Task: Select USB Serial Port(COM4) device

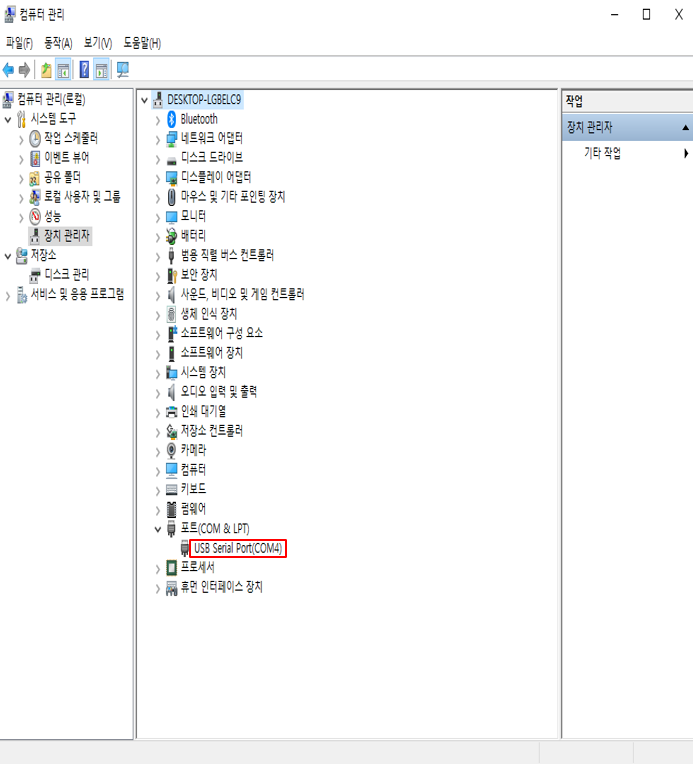Action: [238, 548]
